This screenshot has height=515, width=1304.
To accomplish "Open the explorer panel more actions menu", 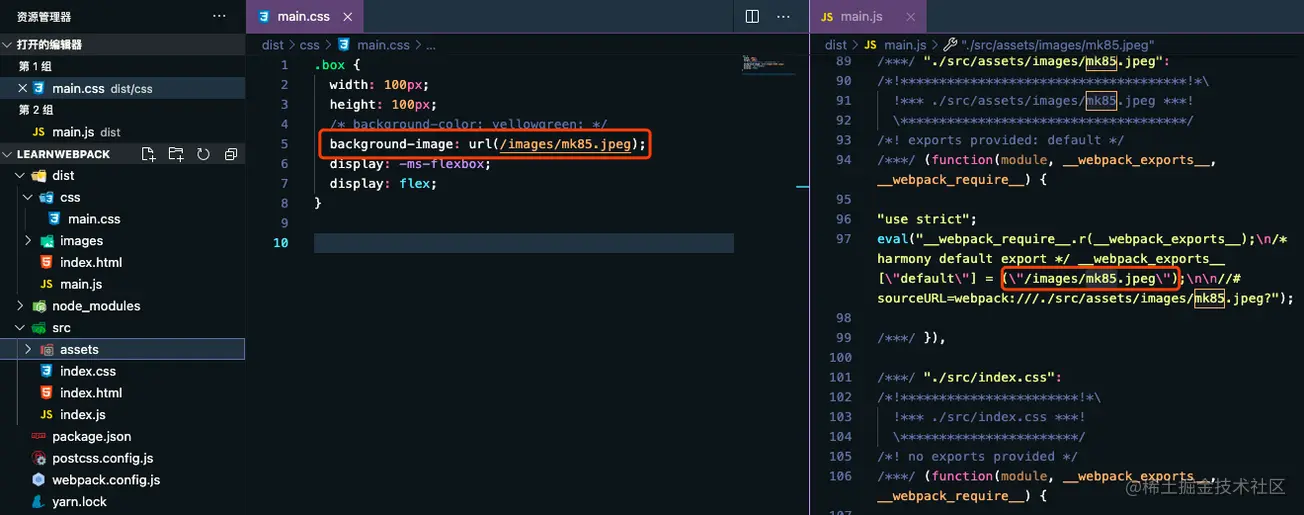I will (220, 17).
